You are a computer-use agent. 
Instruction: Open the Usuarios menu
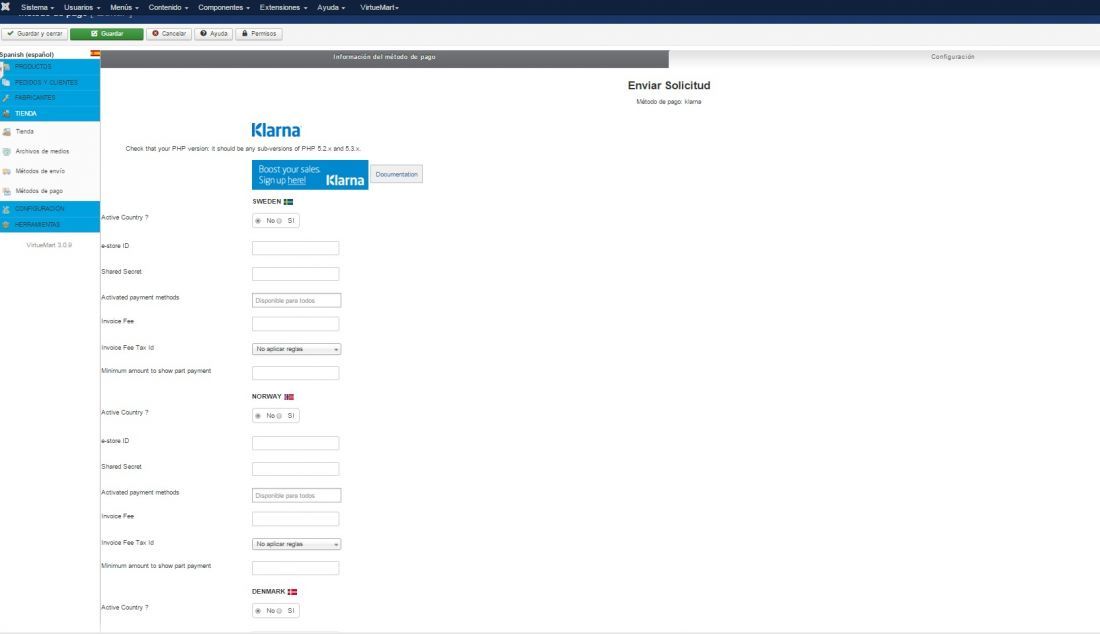click(x=81, y=7)
